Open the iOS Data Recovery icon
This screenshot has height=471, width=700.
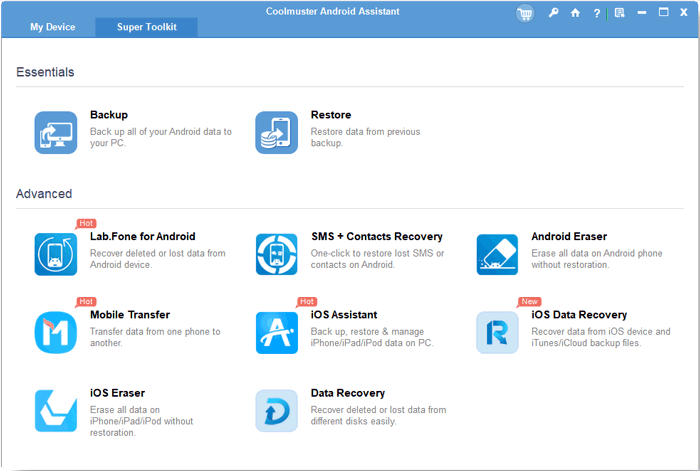[497, 332]
